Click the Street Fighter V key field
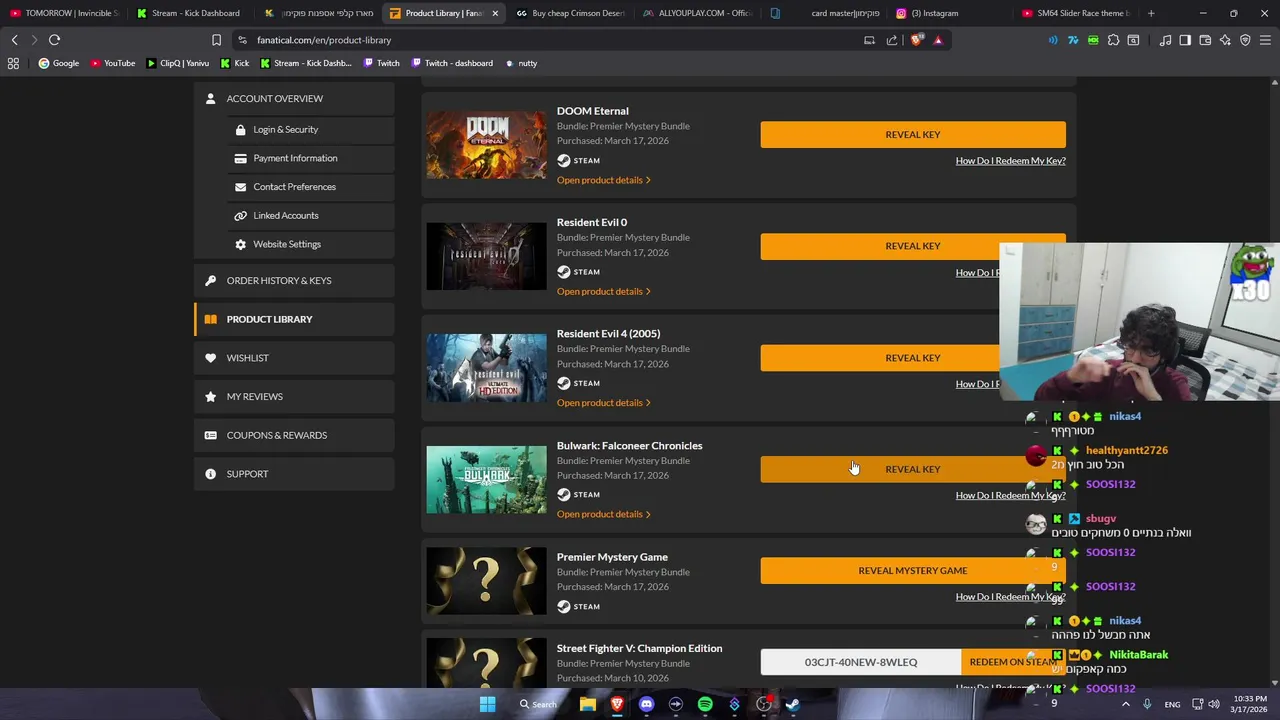 [x=860, y=662]
